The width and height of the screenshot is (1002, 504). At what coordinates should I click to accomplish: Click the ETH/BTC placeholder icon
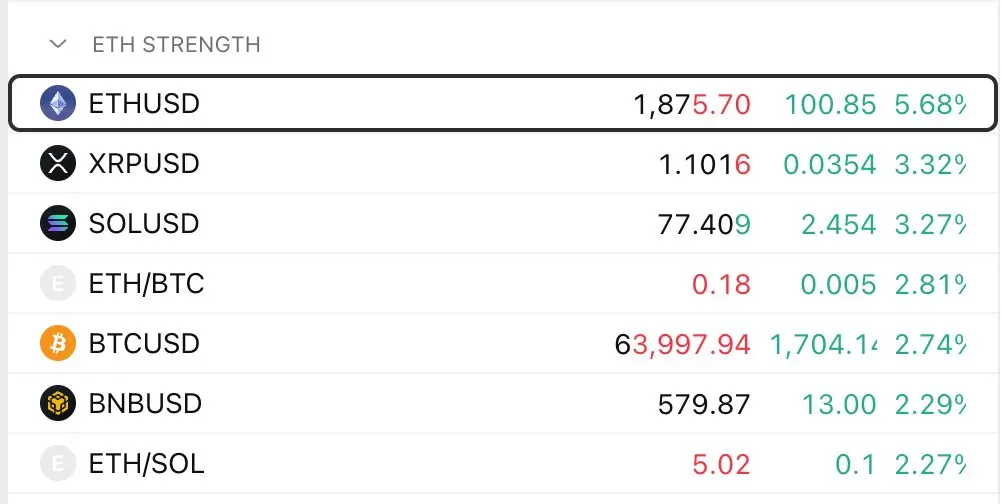click(58, 283)
